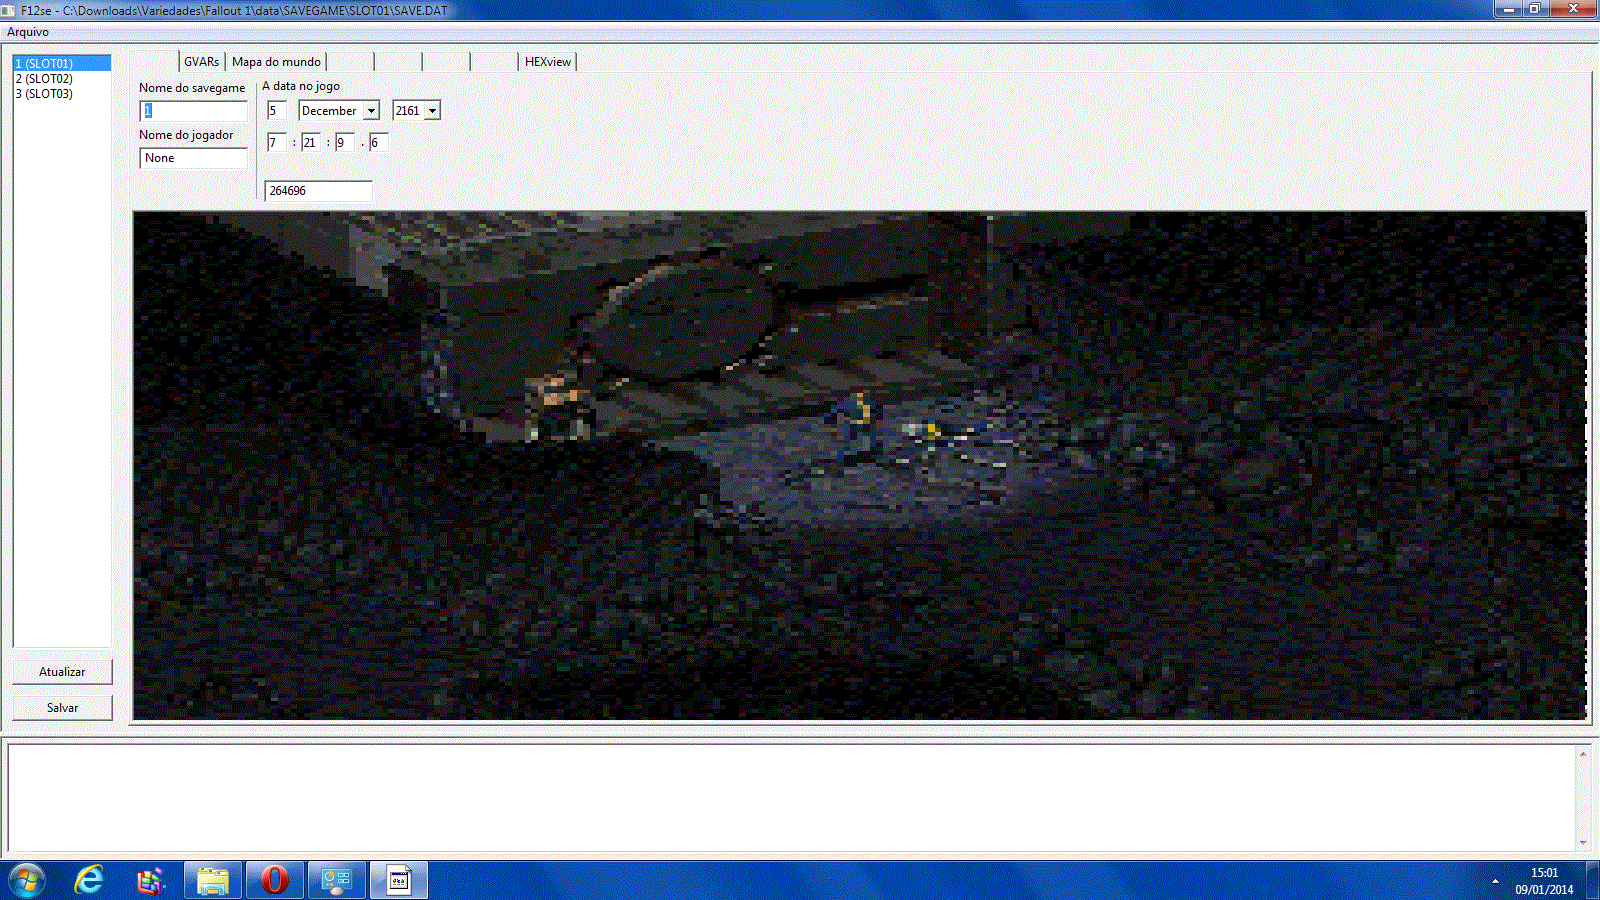This screenshot has width=1600, height=900.
Task: Open Internet Explorer from the taskbar
Action: tap(89, 880)
